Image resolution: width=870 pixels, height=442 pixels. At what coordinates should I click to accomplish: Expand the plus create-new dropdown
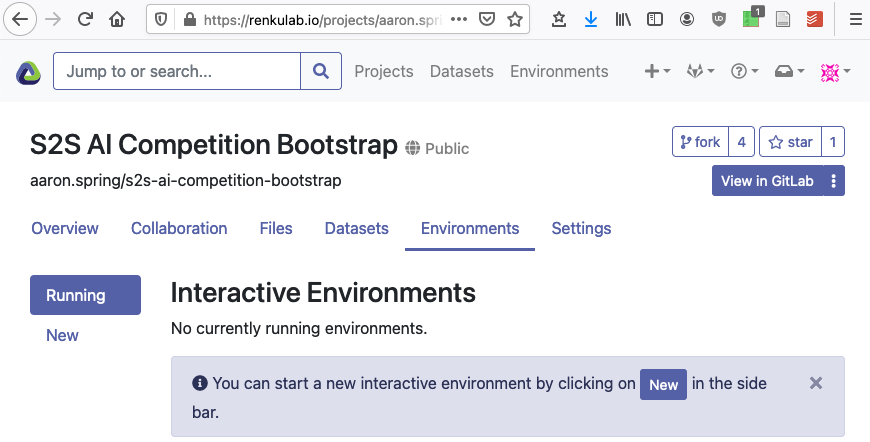657,72
